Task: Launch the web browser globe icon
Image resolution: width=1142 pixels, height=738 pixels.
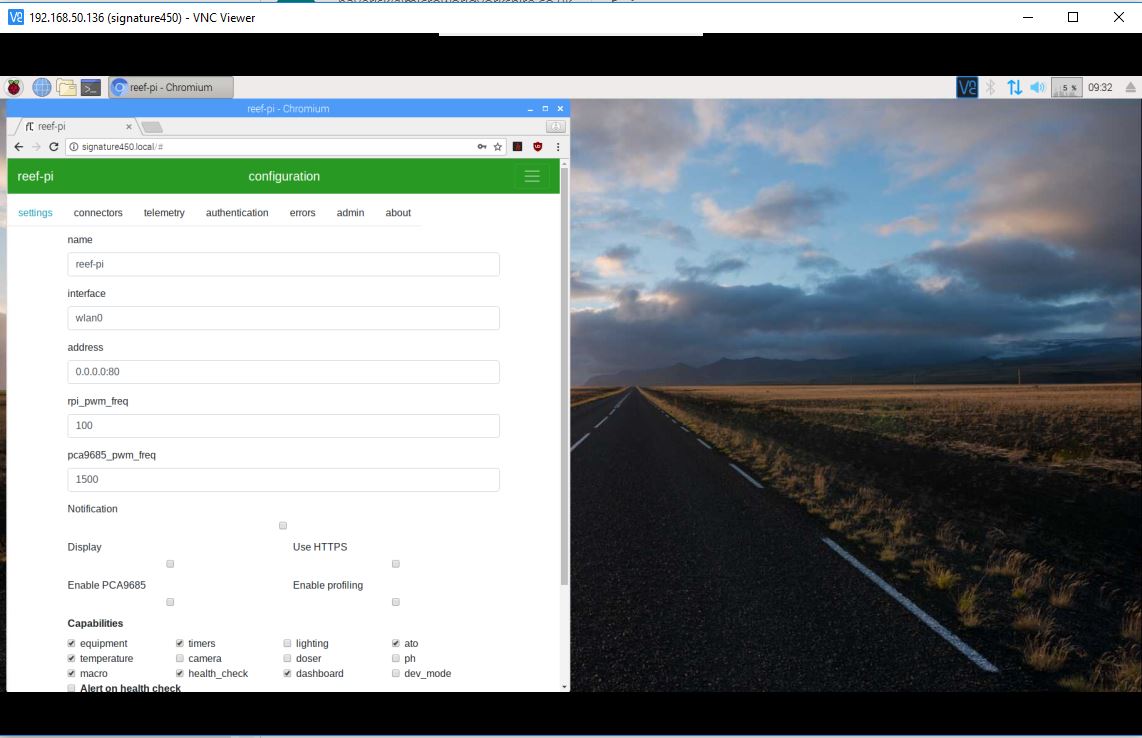Action: coord(42,87)
